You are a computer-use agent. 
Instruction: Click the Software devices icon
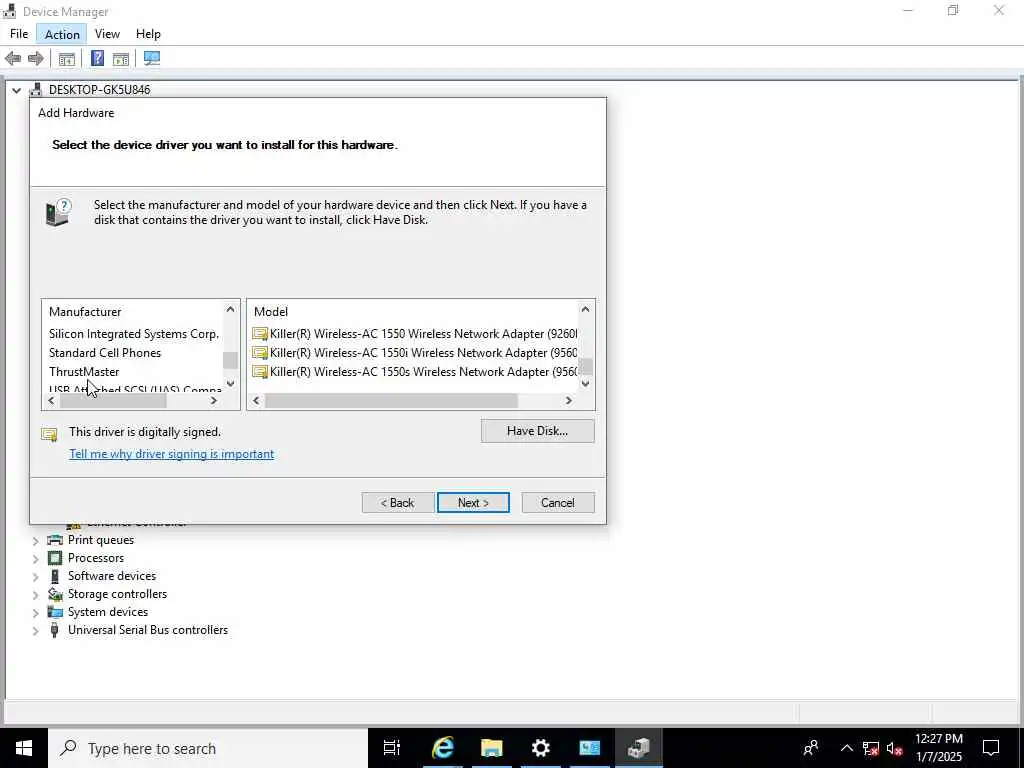click(x=55, y=576)
